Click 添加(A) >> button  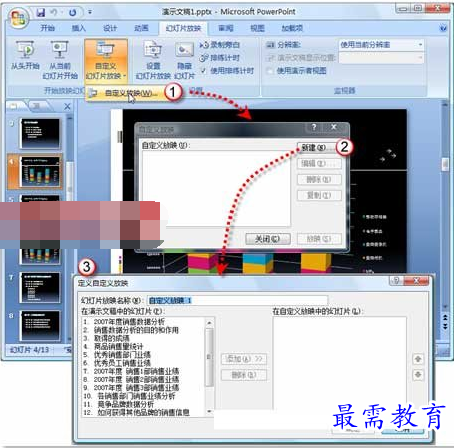(244, 359)
